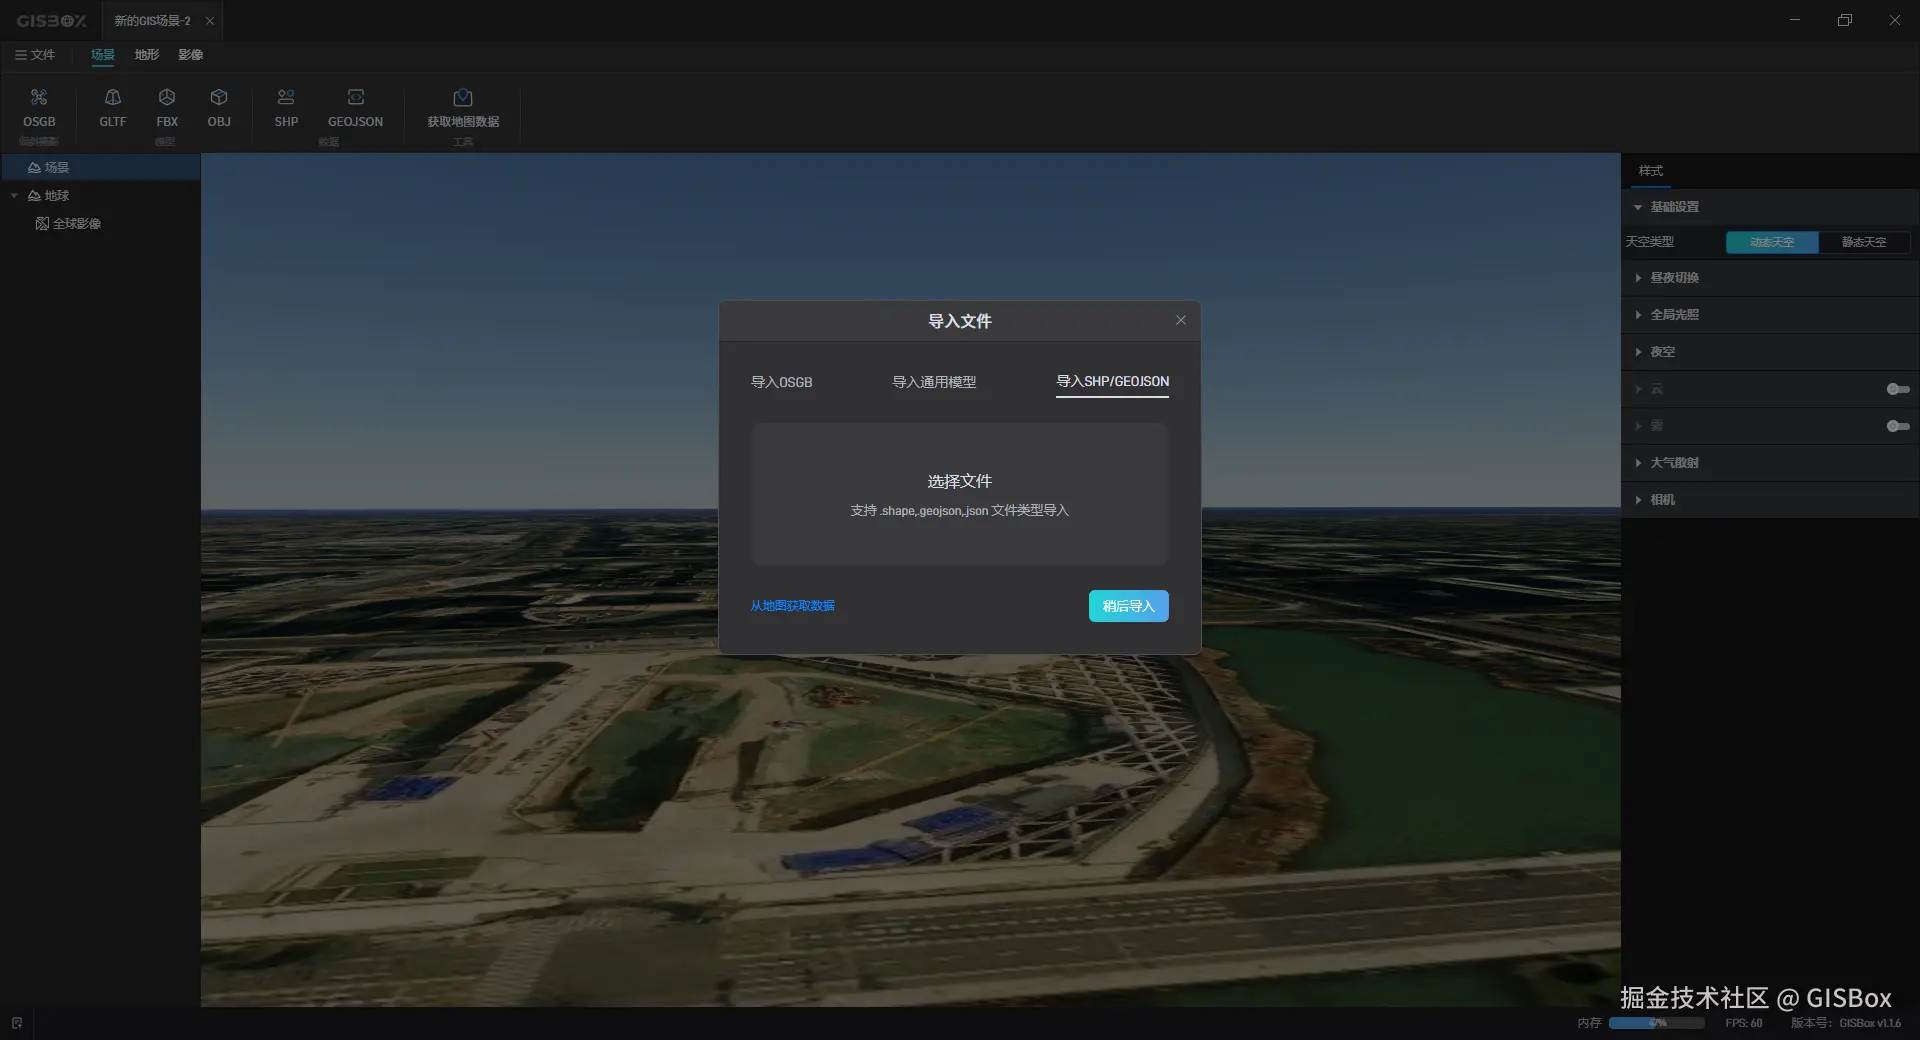Click the FPS: 60 status text
The image size is (1920, 1040).
pyautogui.click(x=1744, y=1023)
